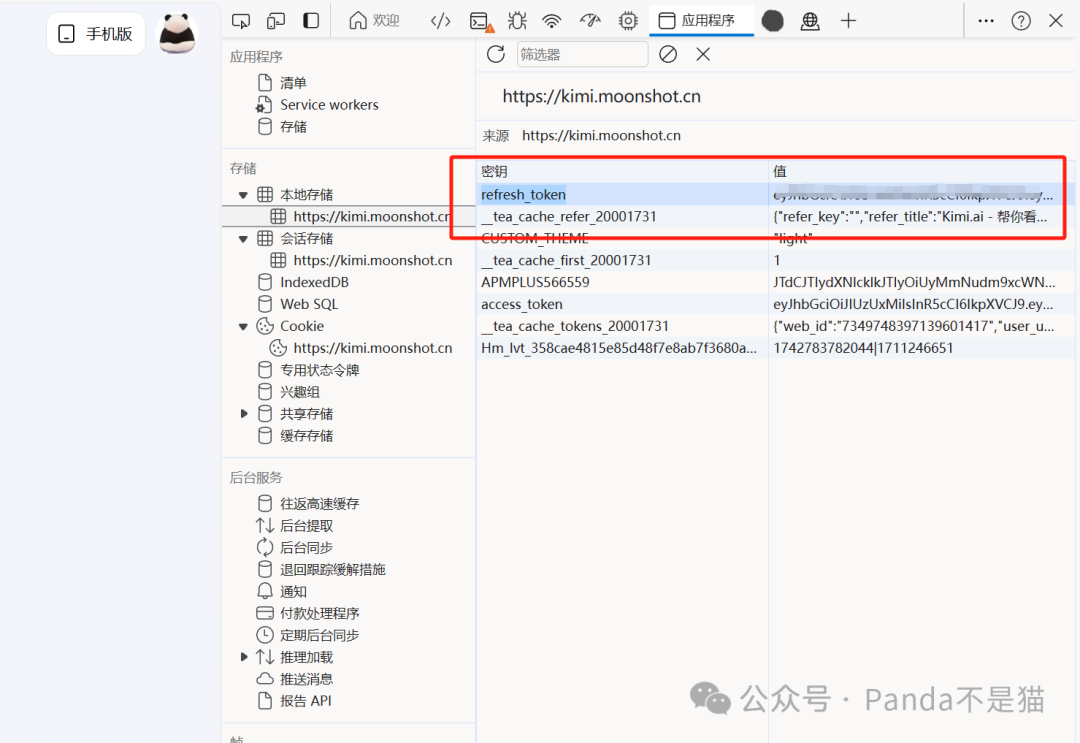Open DevTools settings gear
The width and height of the screenshot is (1080, 743).
click(628, 20)
